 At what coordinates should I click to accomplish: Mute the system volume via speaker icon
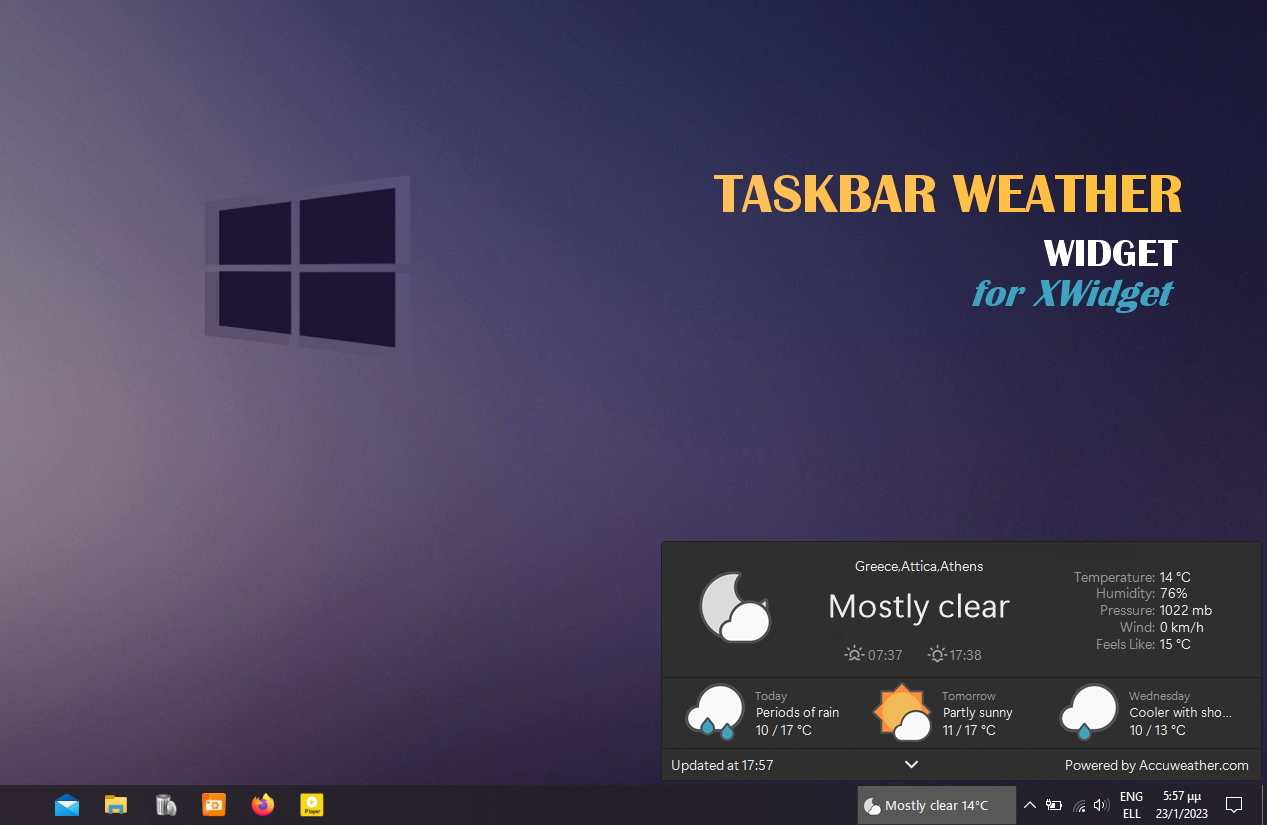tap(1101, 805)
